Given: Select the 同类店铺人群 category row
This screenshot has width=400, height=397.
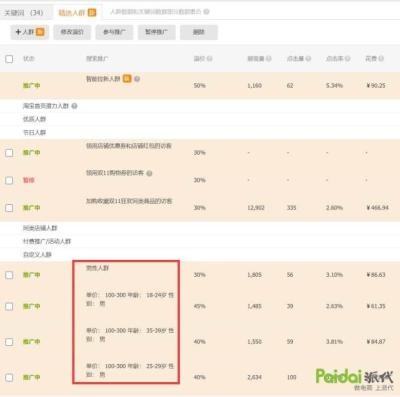Looking at the screenshot, I should coord(200,228).
